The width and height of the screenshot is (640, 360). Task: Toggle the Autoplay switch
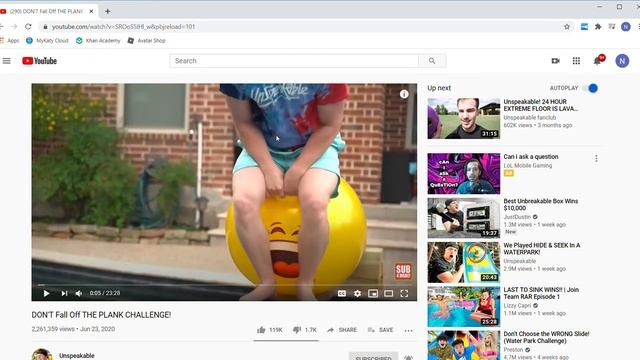pyautogui.click(x=591, y=88)
